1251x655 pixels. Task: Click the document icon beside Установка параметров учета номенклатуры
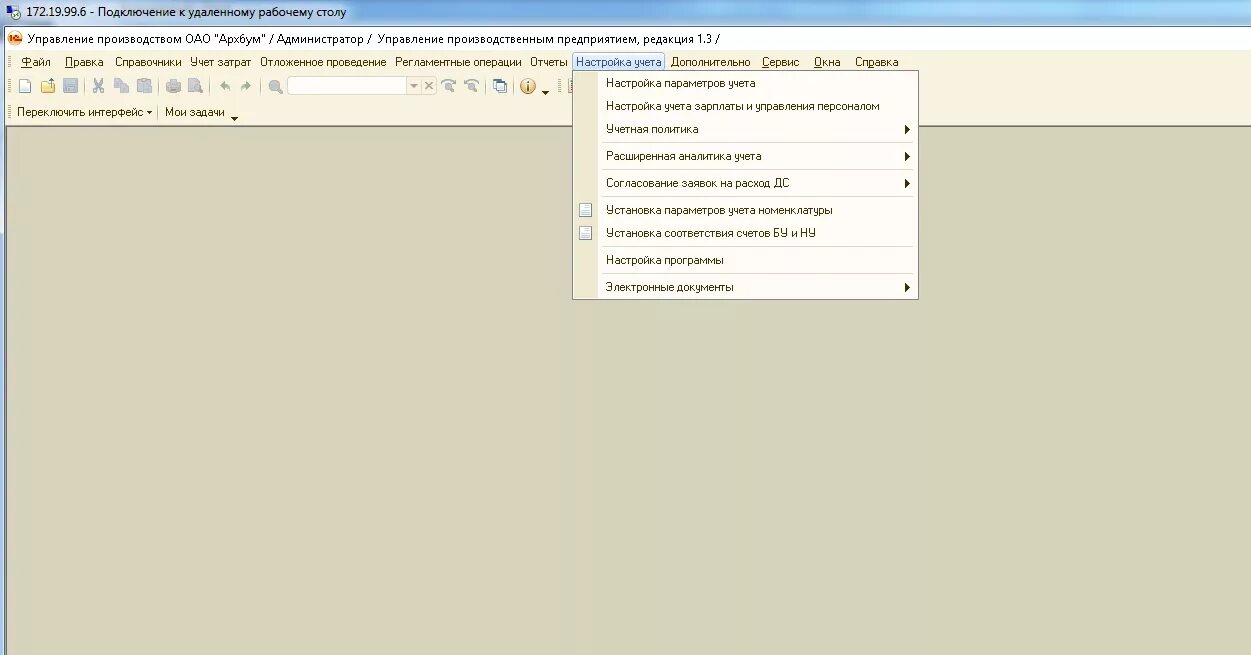tap(585, 210)
